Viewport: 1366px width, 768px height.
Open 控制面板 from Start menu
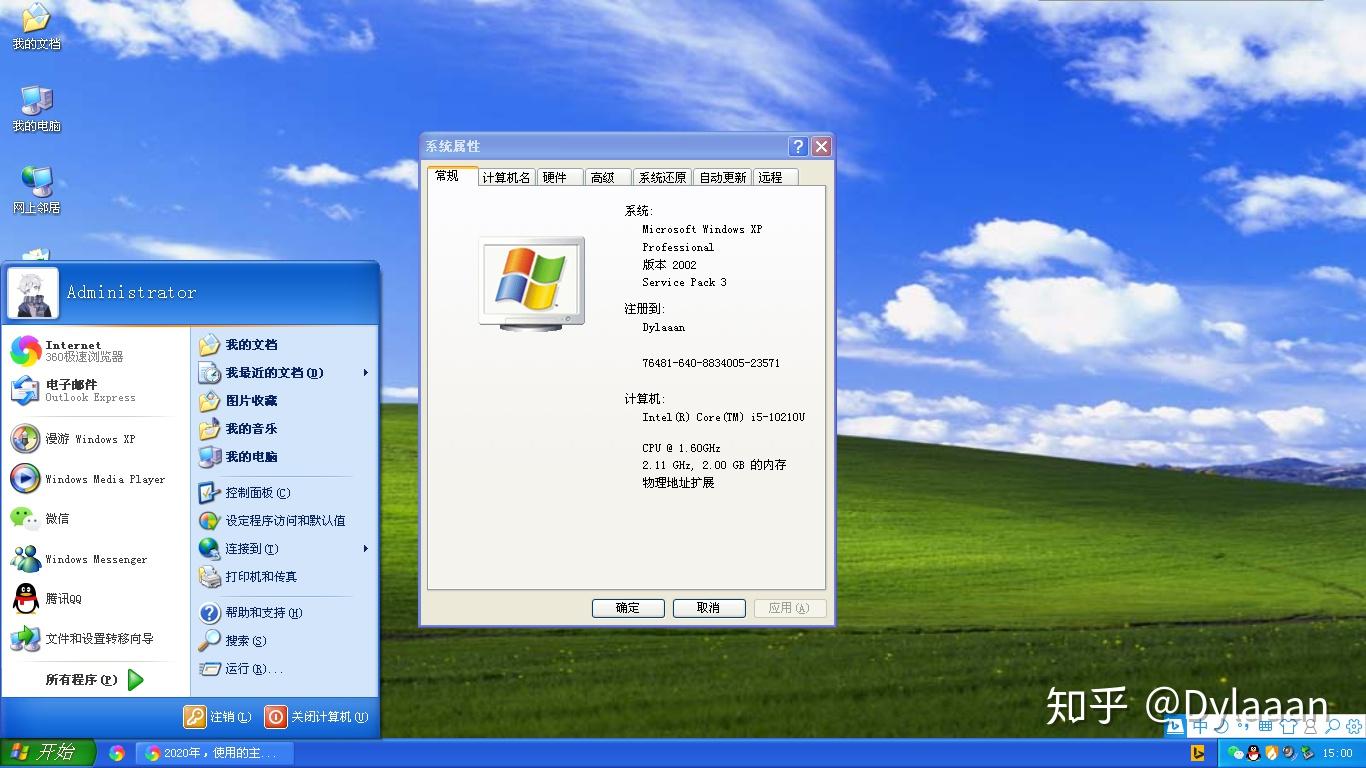coord(284,493)
